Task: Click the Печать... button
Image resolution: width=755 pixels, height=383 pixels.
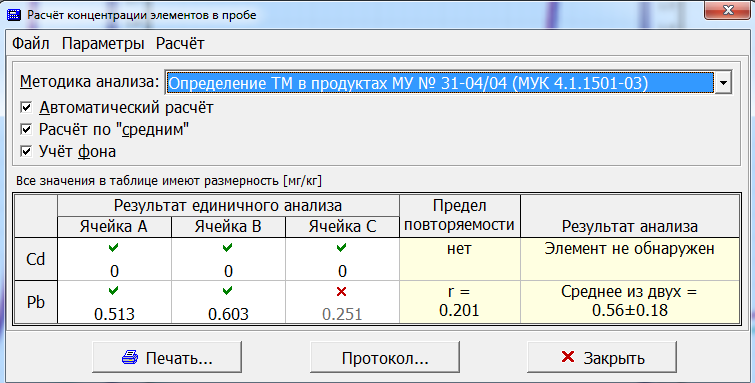Action: [x=167, y=357]
